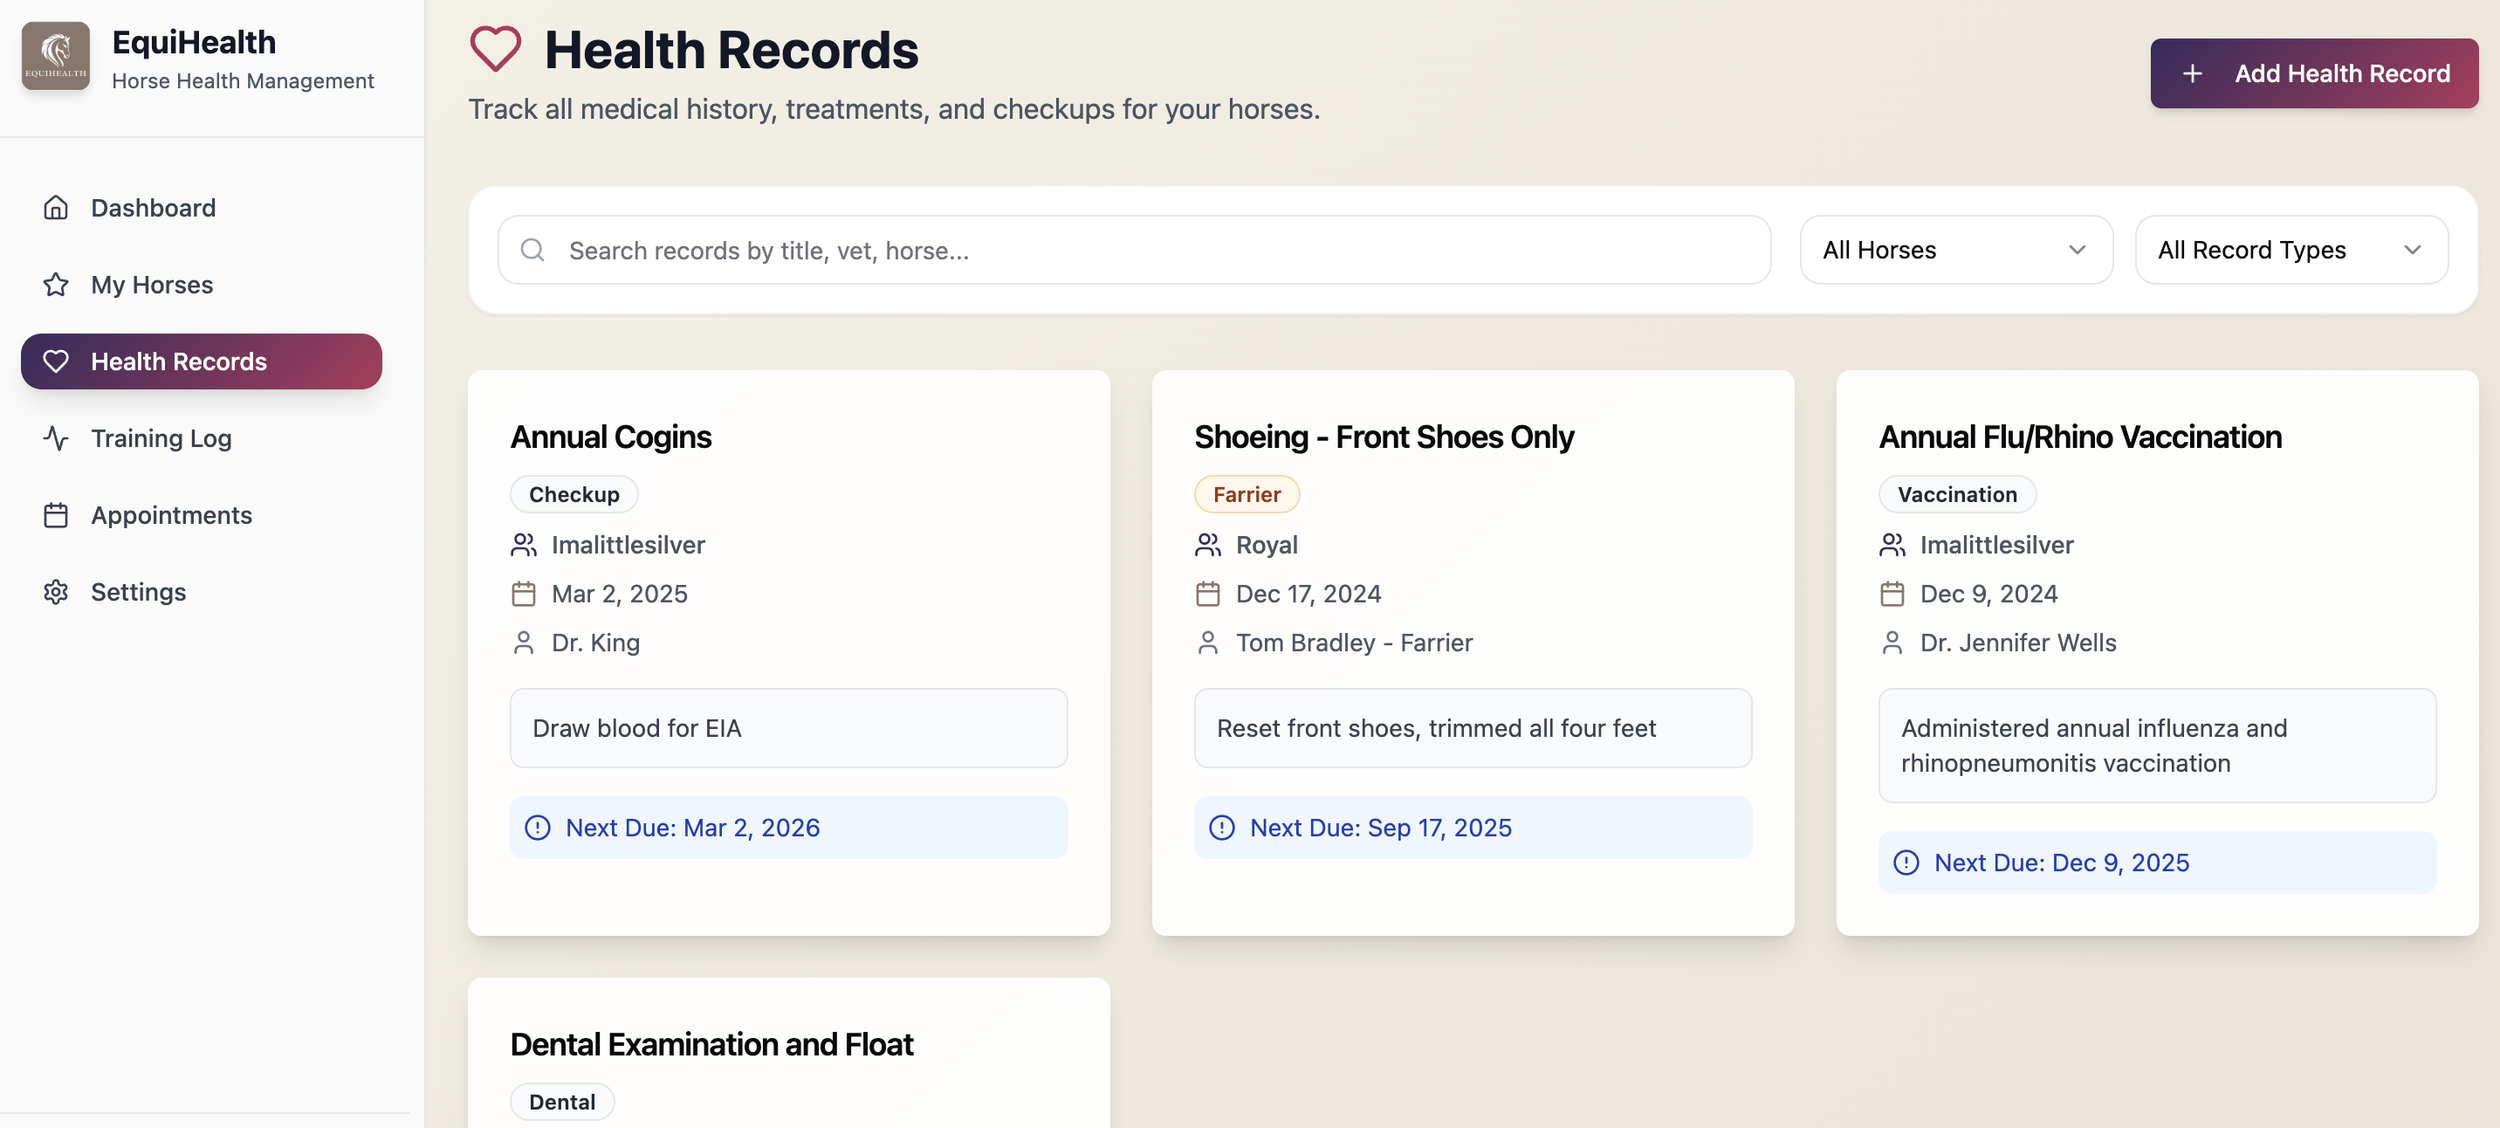Click the EquiHealth horse logo icon

tap(56, 56)
